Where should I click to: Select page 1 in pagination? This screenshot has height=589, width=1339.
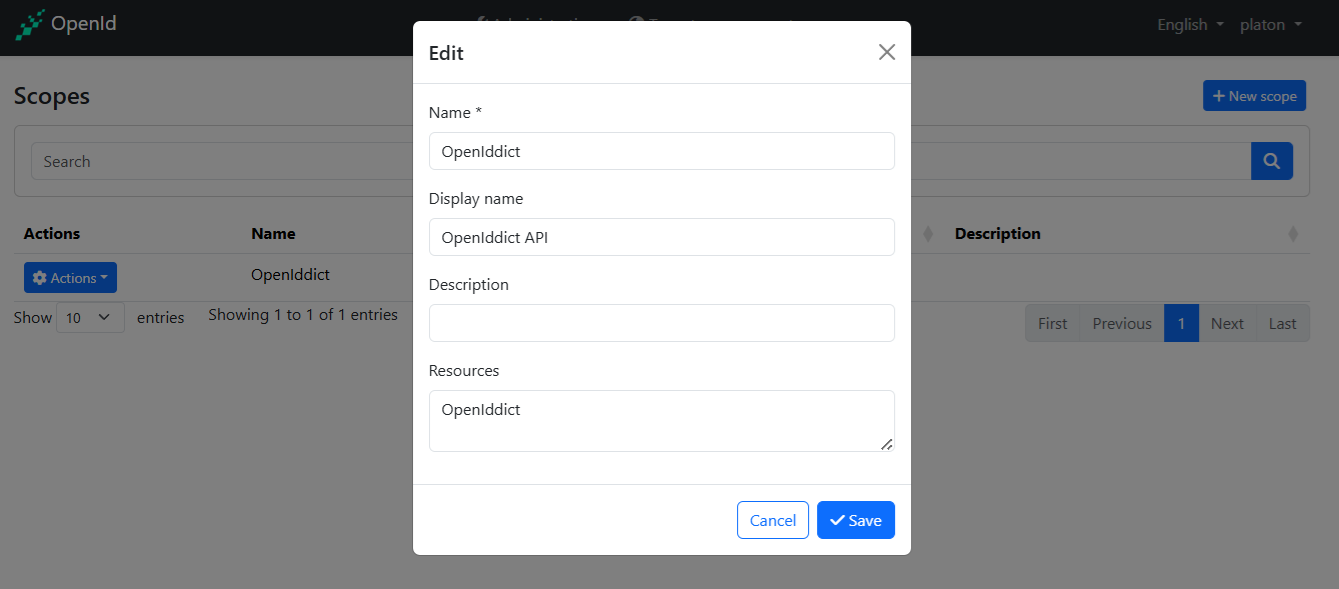click(1181, 323)
